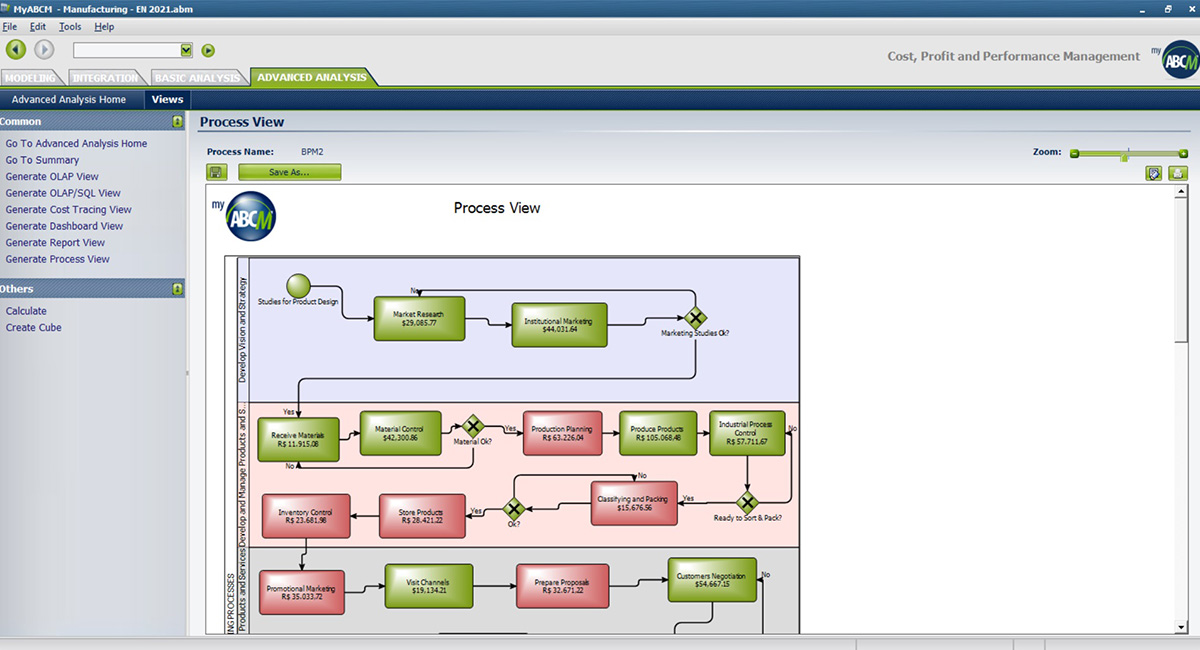
Task: Click Generate Process View link
Action: [57, 259]
